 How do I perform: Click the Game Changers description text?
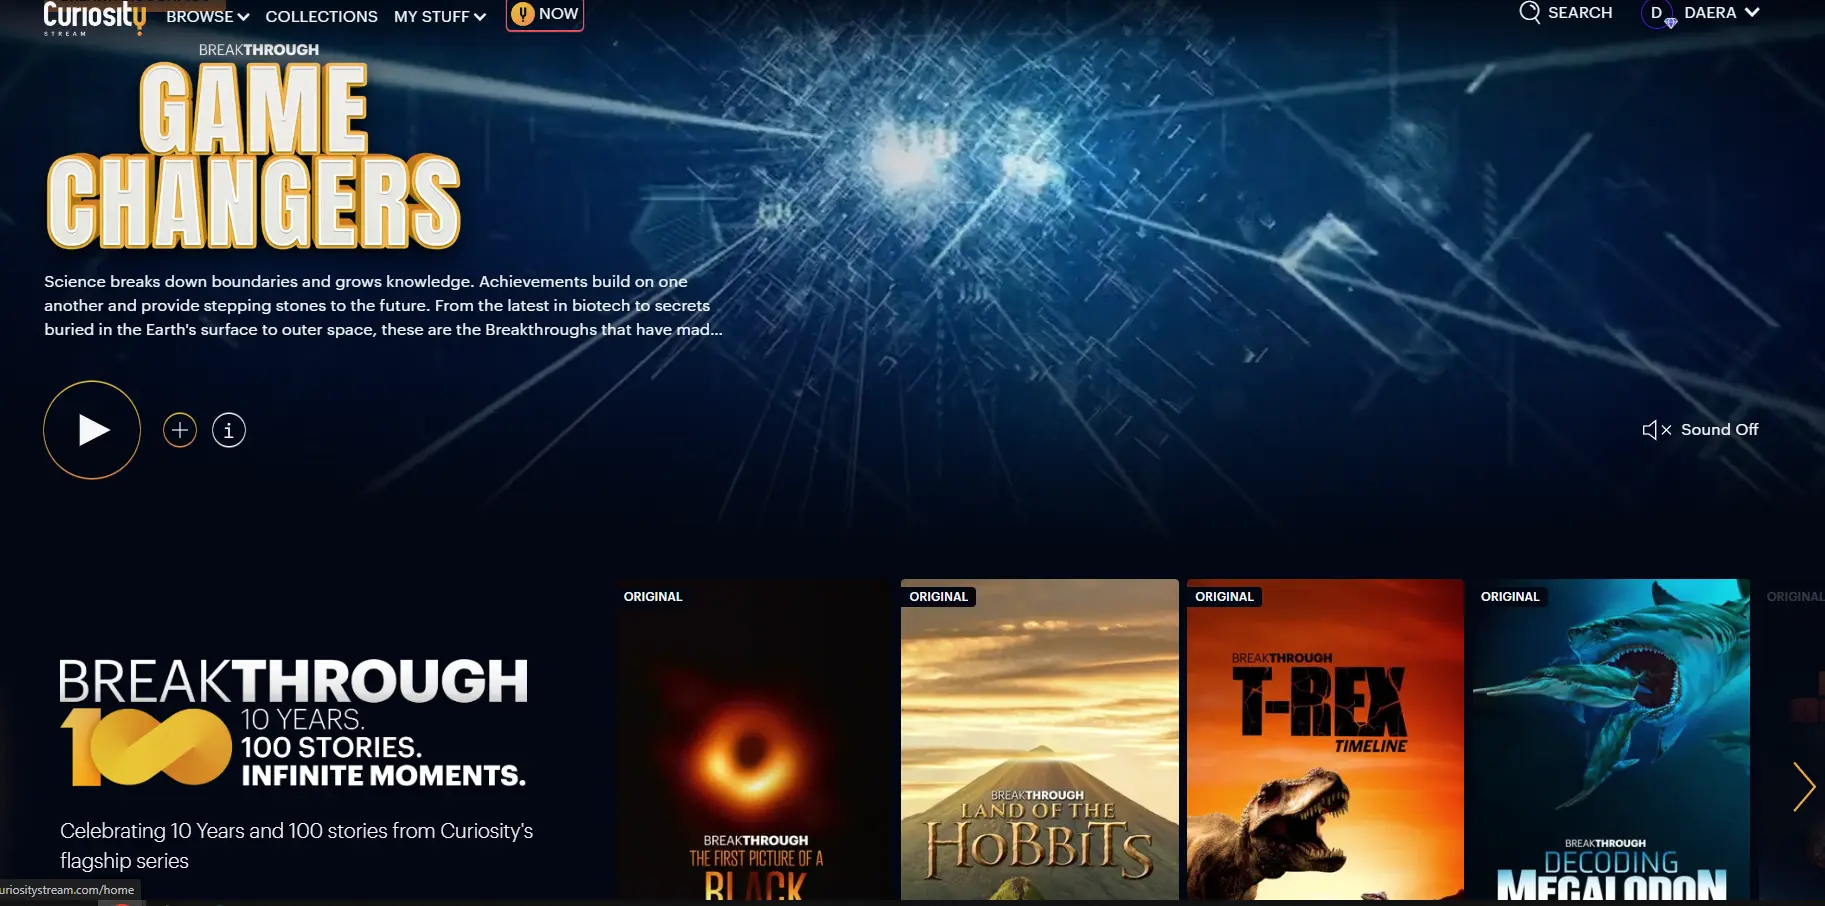[x=383, y=306]
